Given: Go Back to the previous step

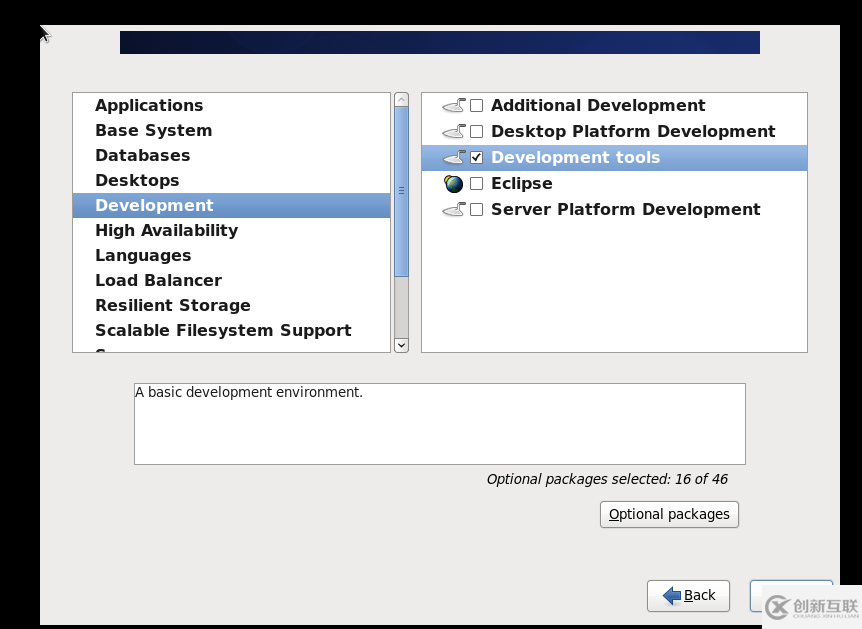Looking at the screenshot, I should pos(688,595).
